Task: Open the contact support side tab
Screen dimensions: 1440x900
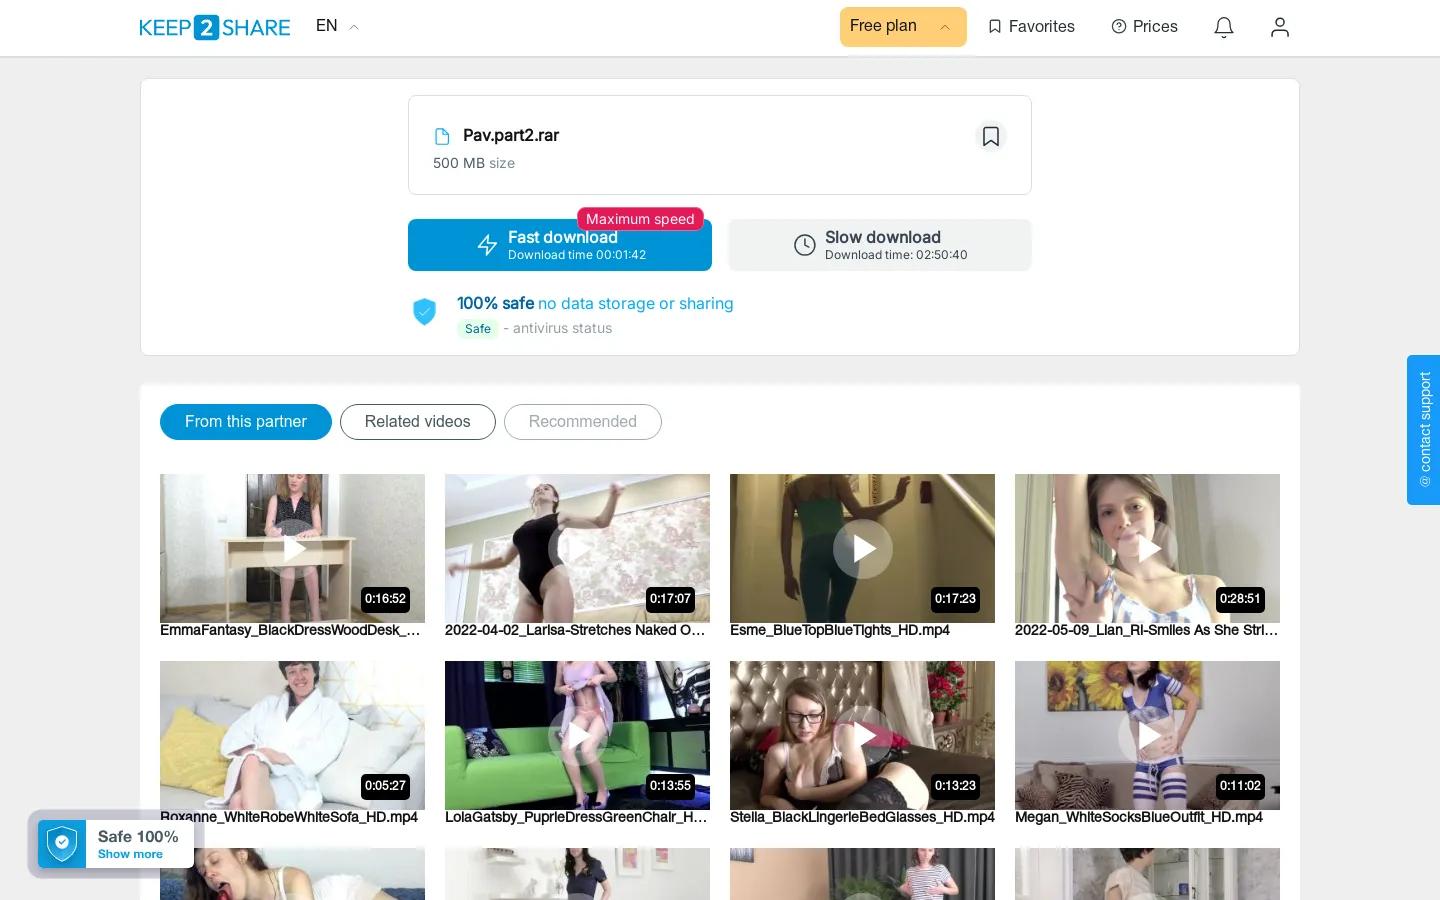Action: [1424, 430]
